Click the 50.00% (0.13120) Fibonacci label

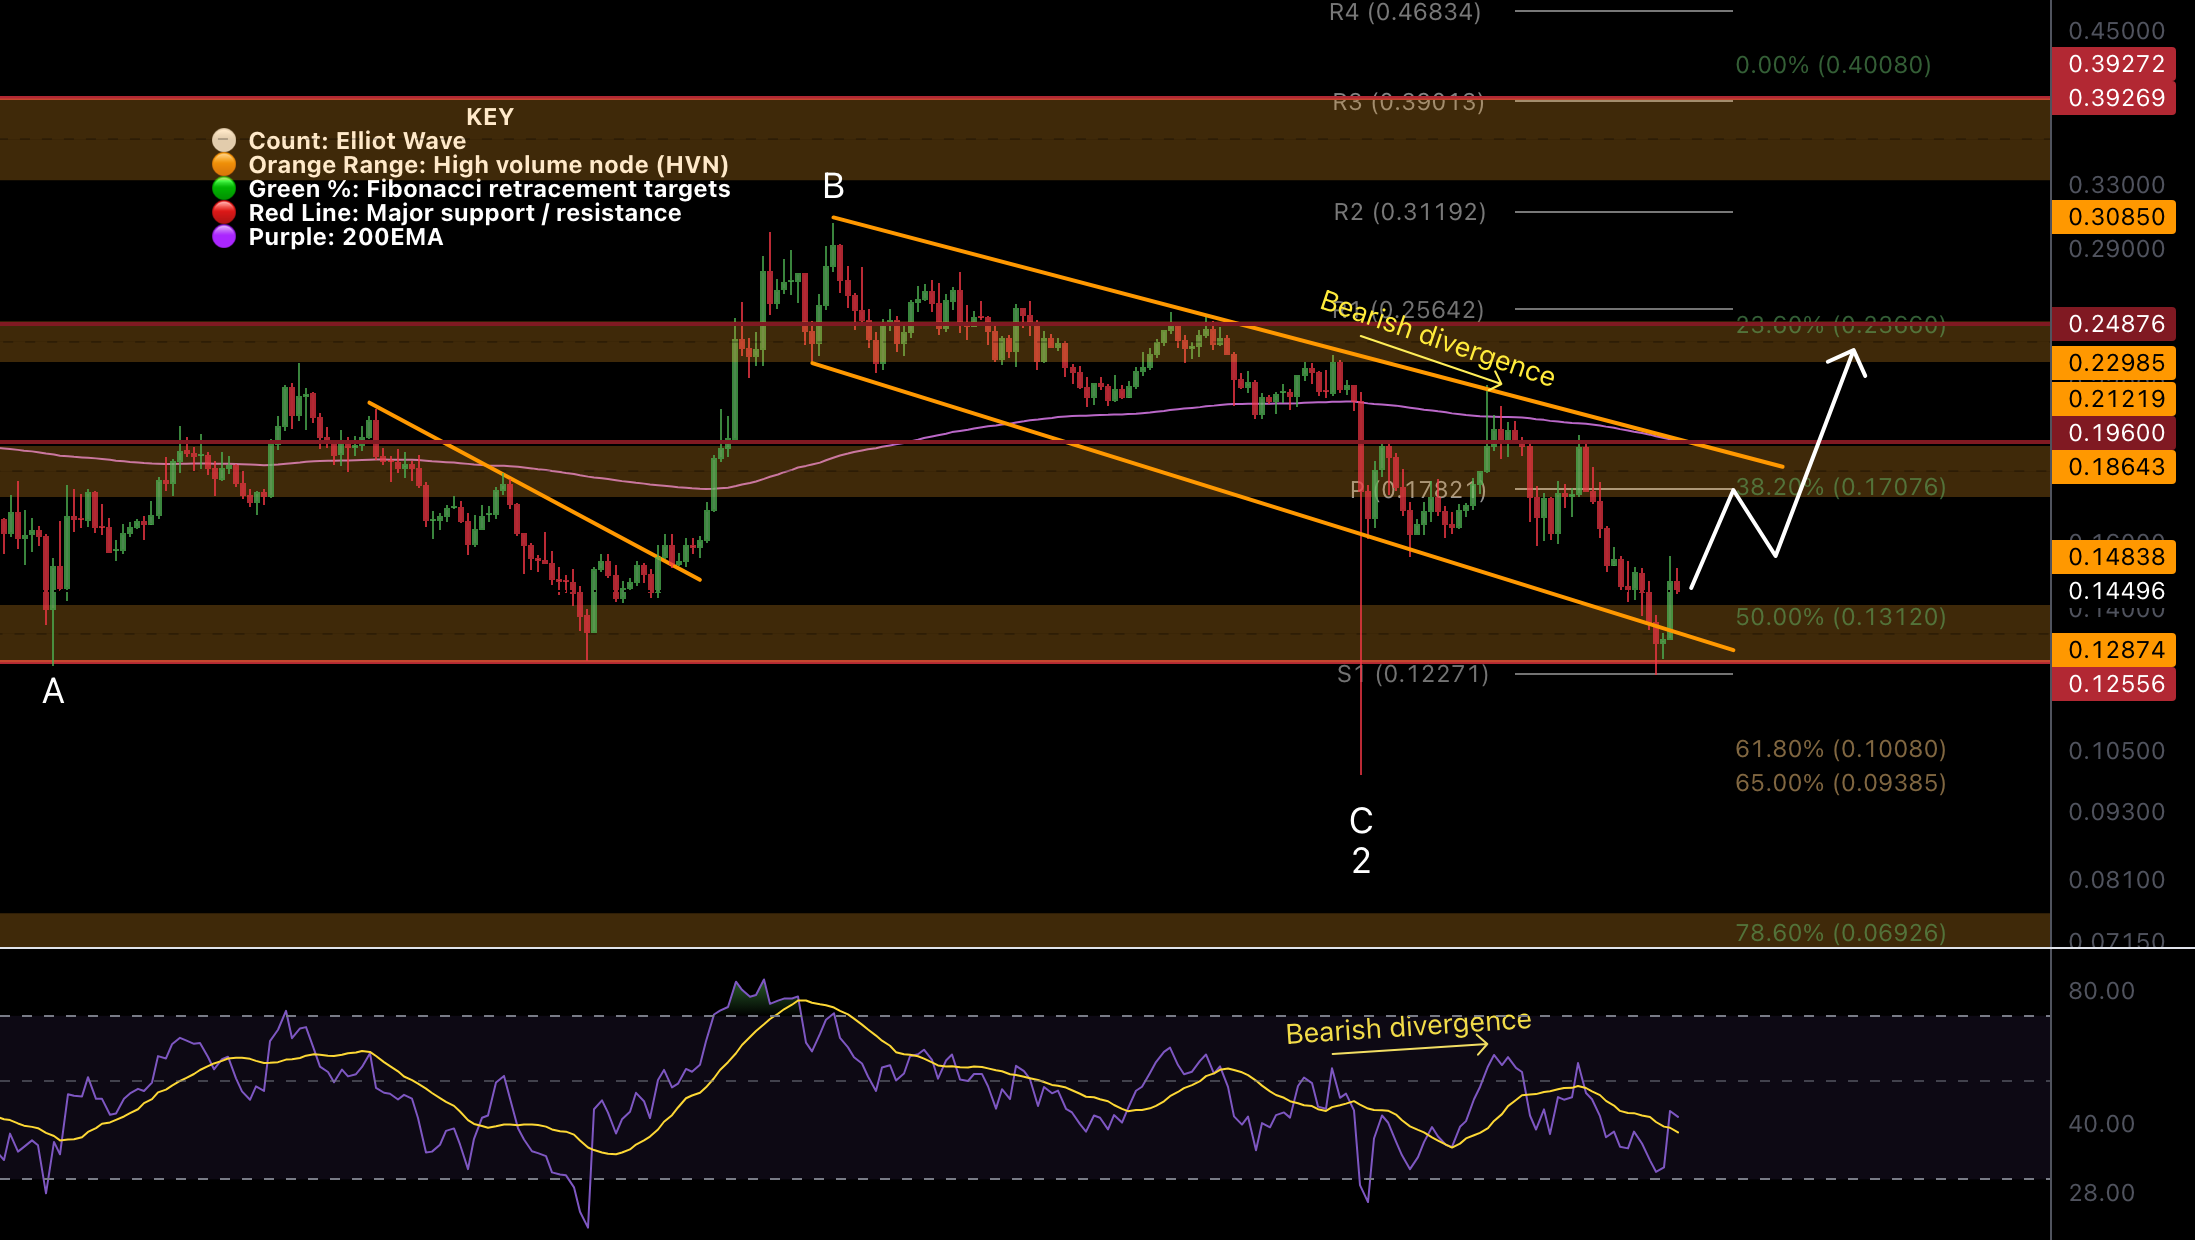pyautogui.click(x=1840, y=617)
